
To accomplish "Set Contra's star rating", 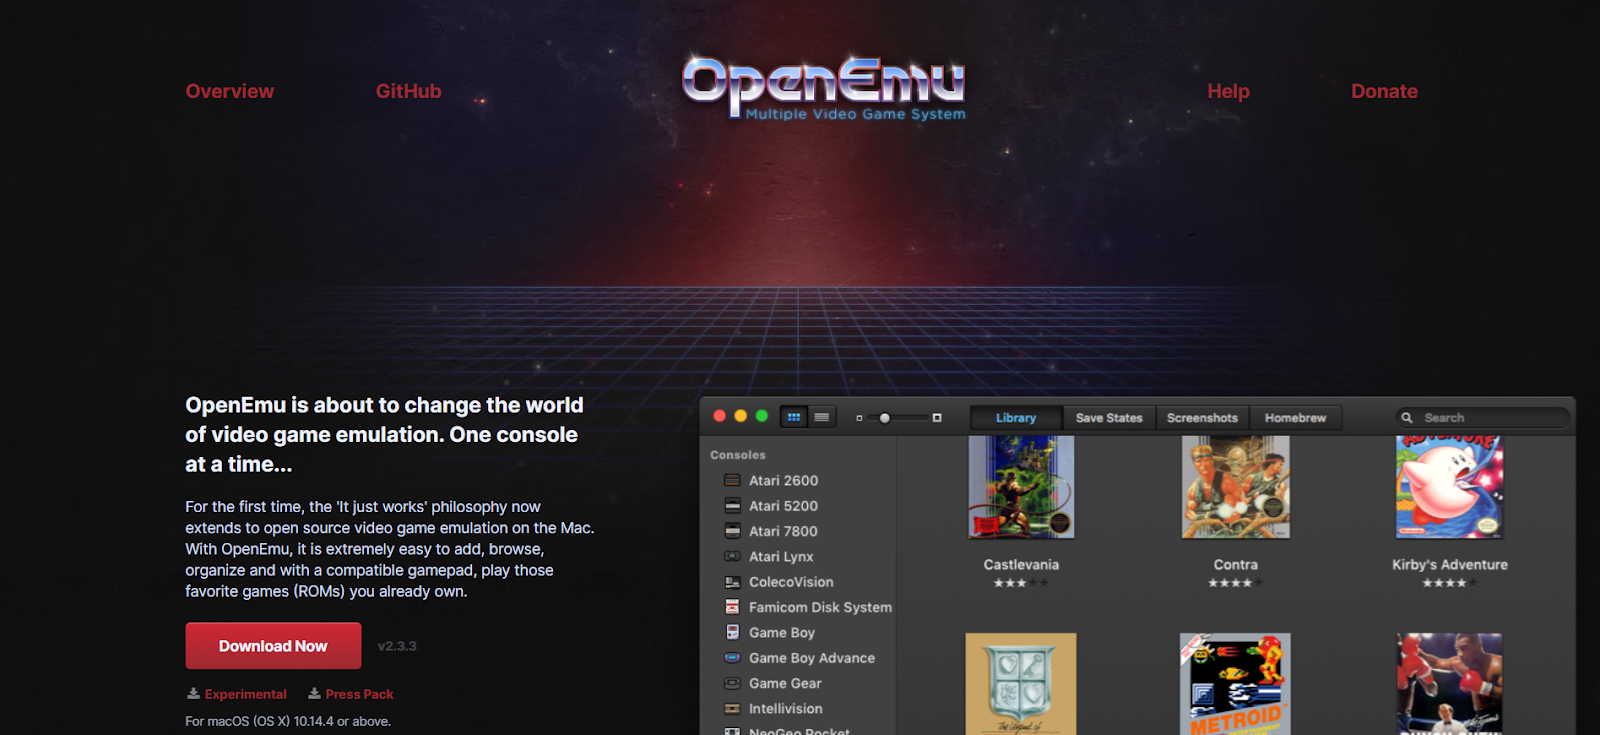I will 1235,583.
